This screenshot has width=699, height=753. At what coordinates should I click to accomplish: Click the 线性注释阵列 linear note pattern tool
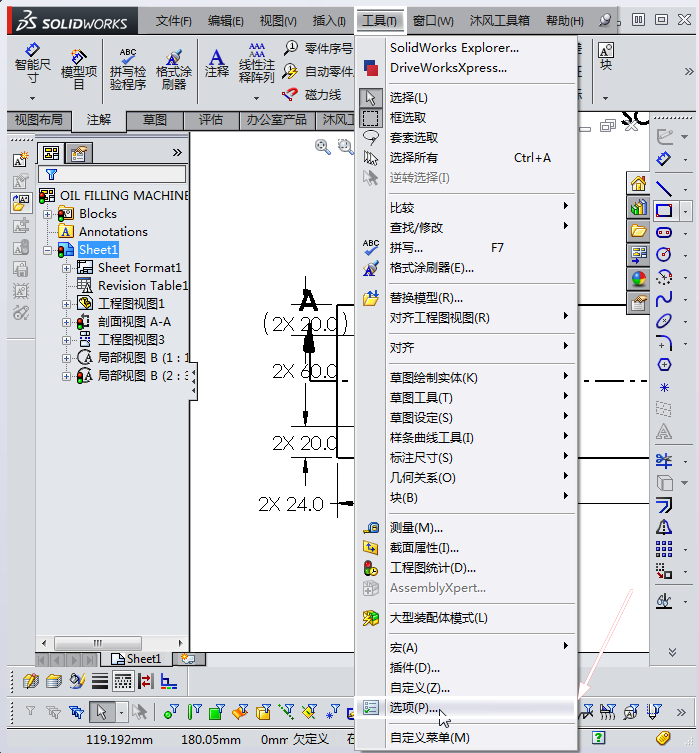point(256,63)
